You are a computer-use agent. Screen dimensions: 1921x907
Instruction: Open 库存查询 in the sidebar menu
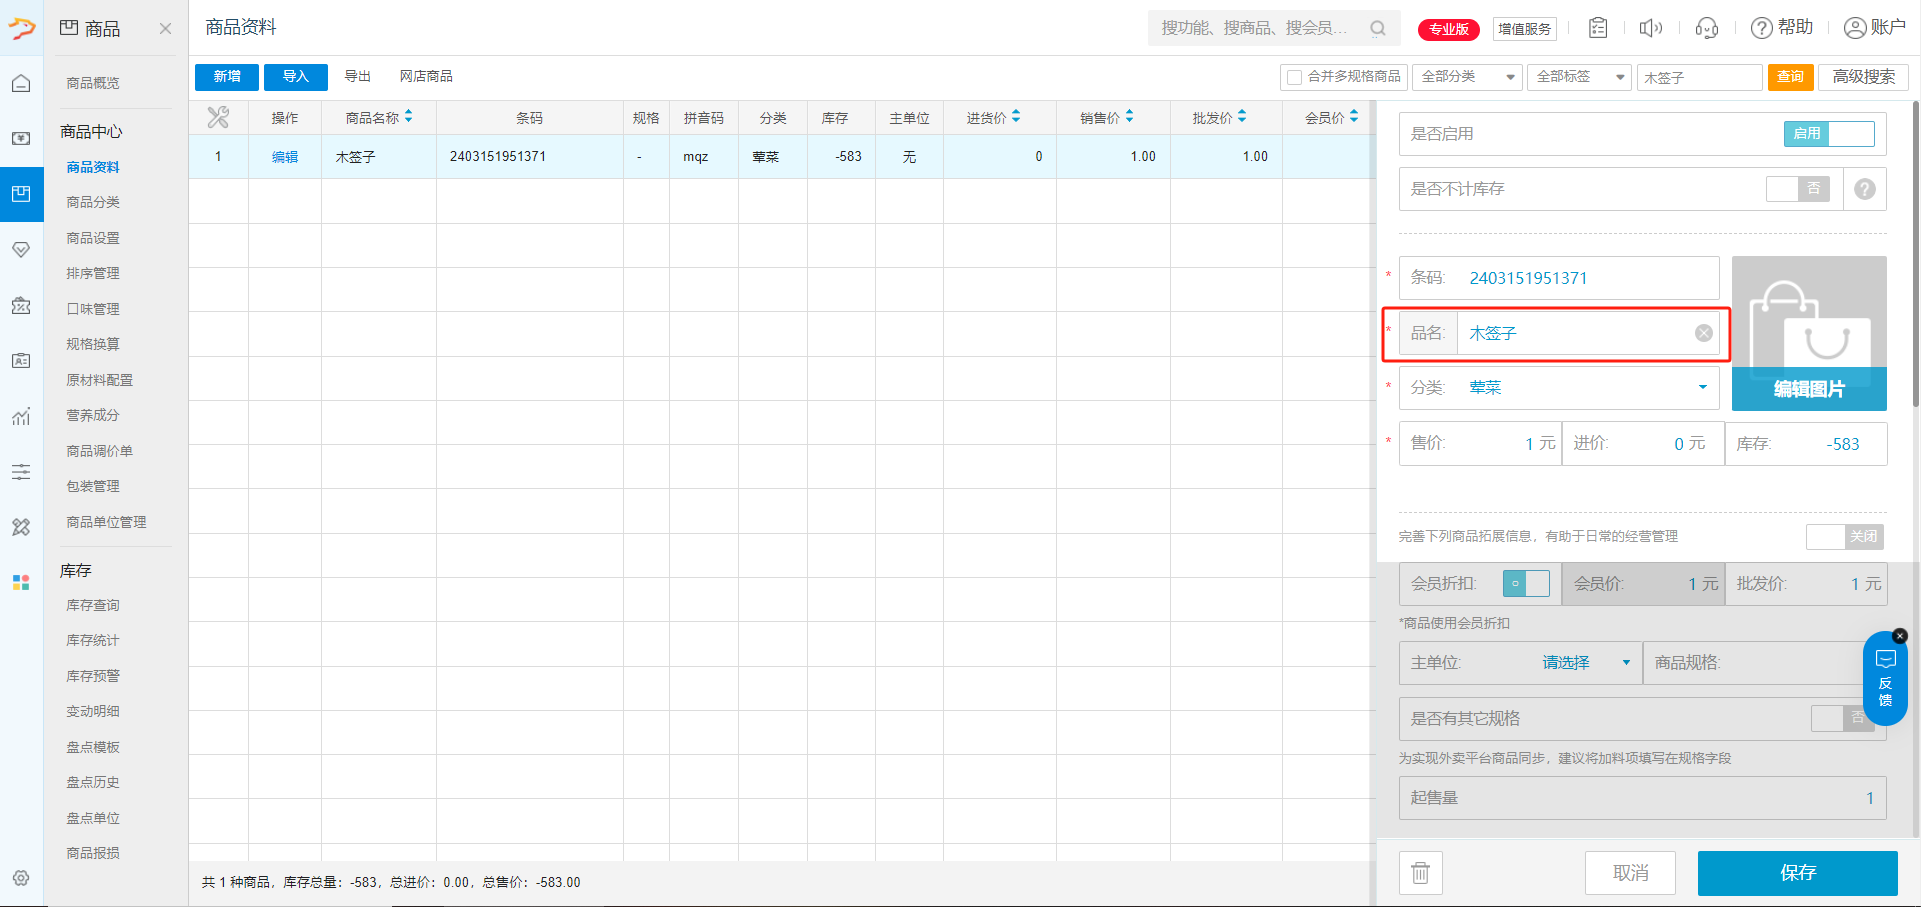pos(93,605)
